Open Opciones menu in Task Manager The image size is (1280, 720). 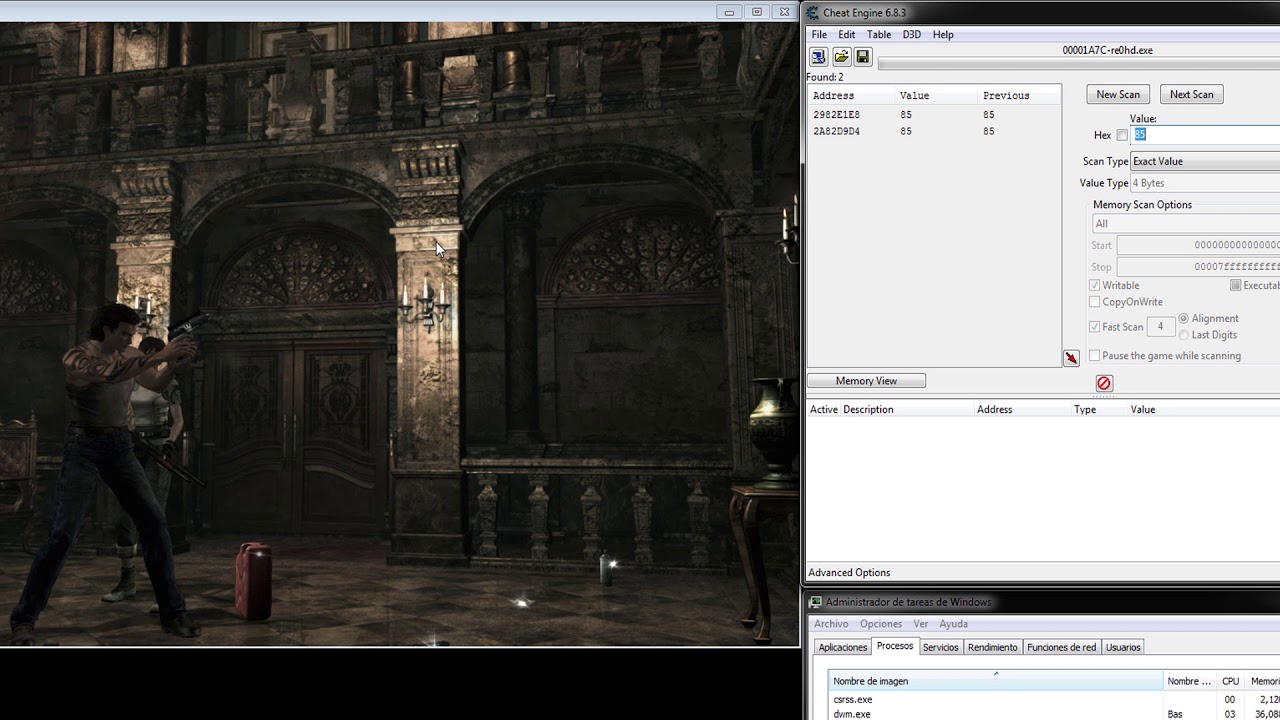(881, 624)
